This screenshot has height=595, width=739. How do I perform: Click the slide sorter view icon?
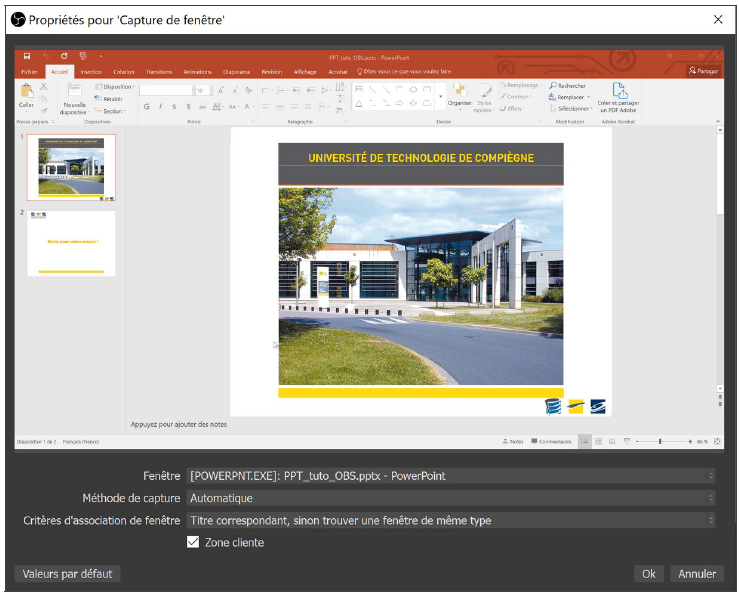click(x=599, y=441)
